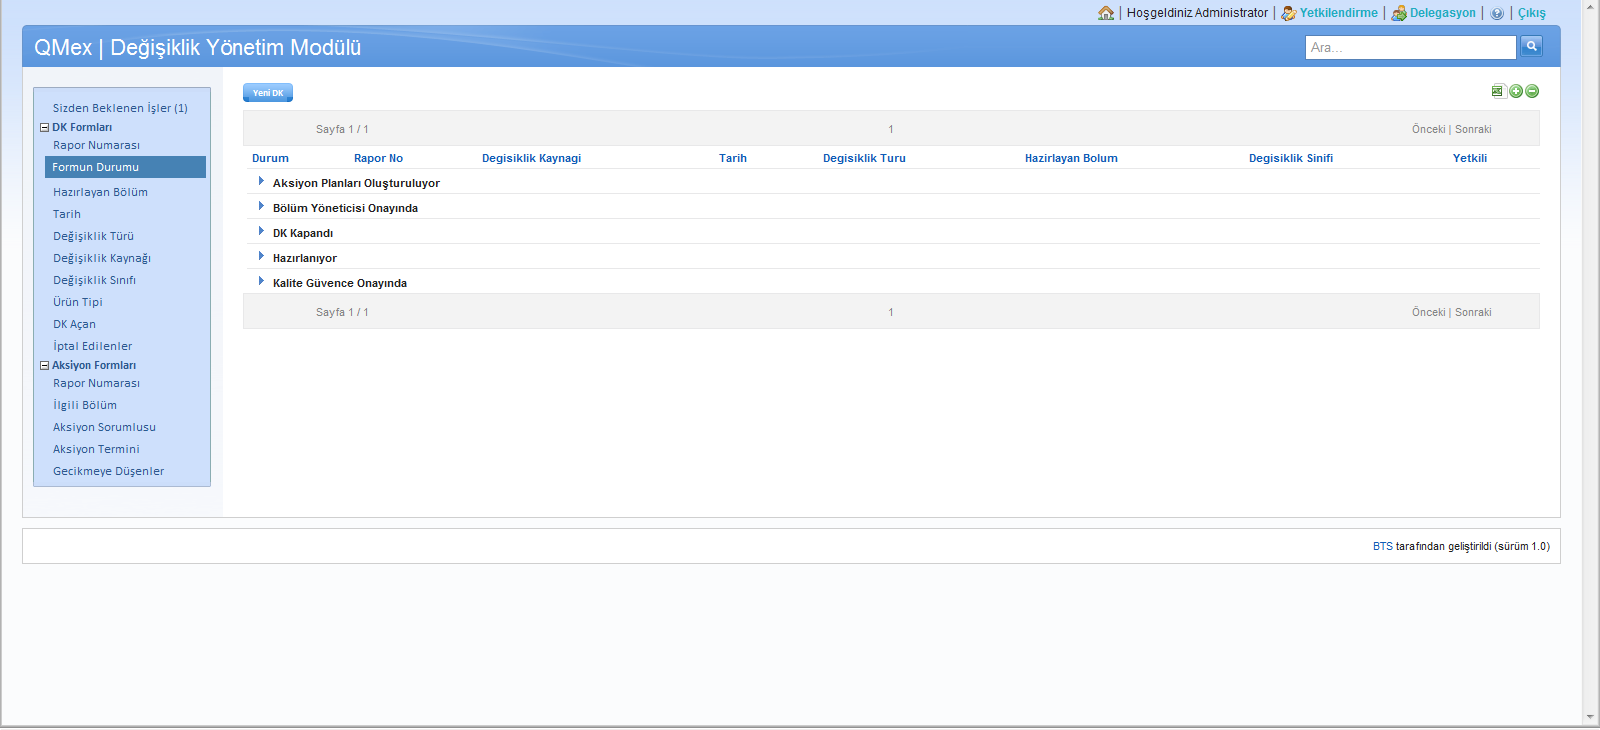
Task: Open the Yetkilendirme link
Action: click(x=1338, y=13)
